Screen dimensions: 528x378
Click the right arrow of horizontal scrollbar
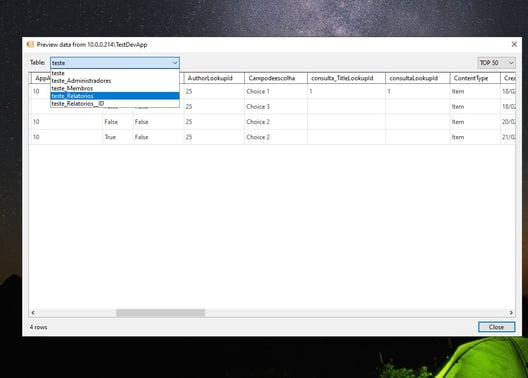[511, 313]
